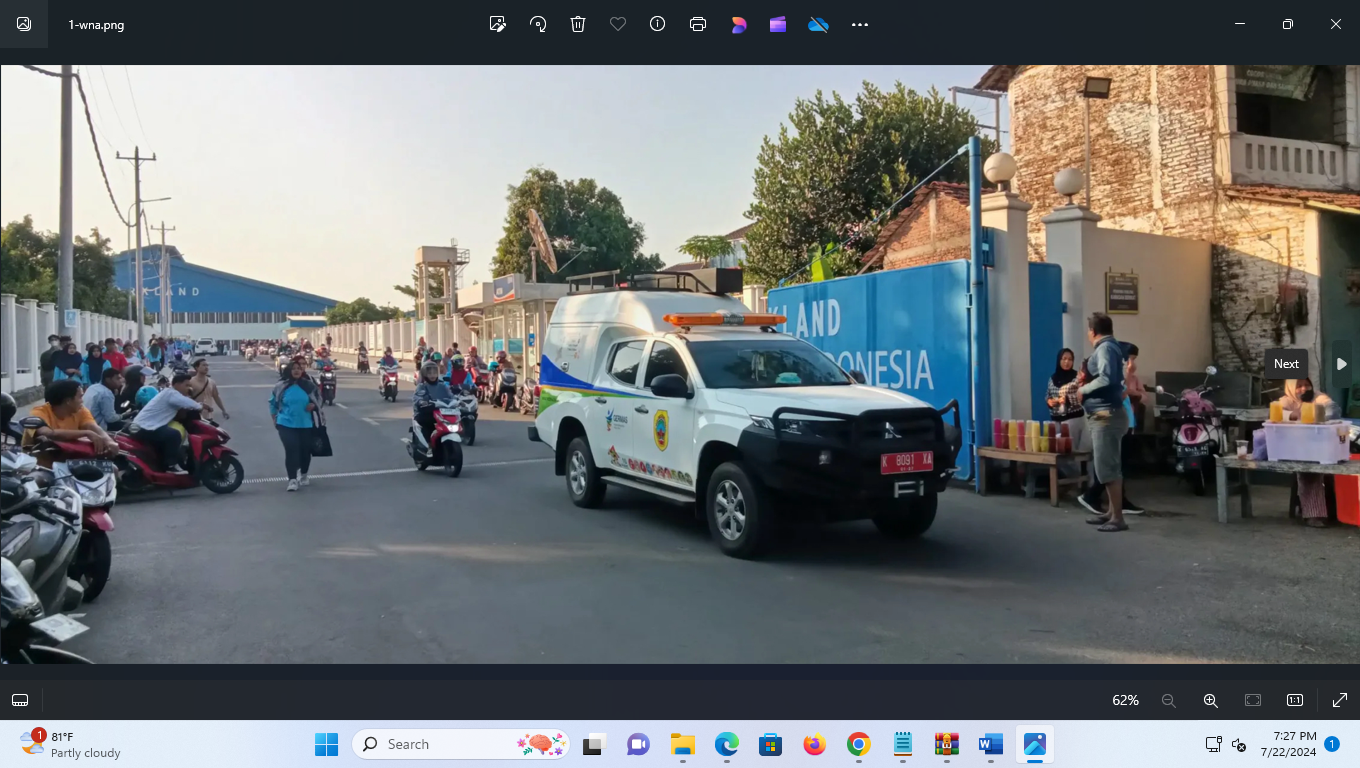1360x768 pixels.
Task: Rotate the photo
Action: coord(537,24)
